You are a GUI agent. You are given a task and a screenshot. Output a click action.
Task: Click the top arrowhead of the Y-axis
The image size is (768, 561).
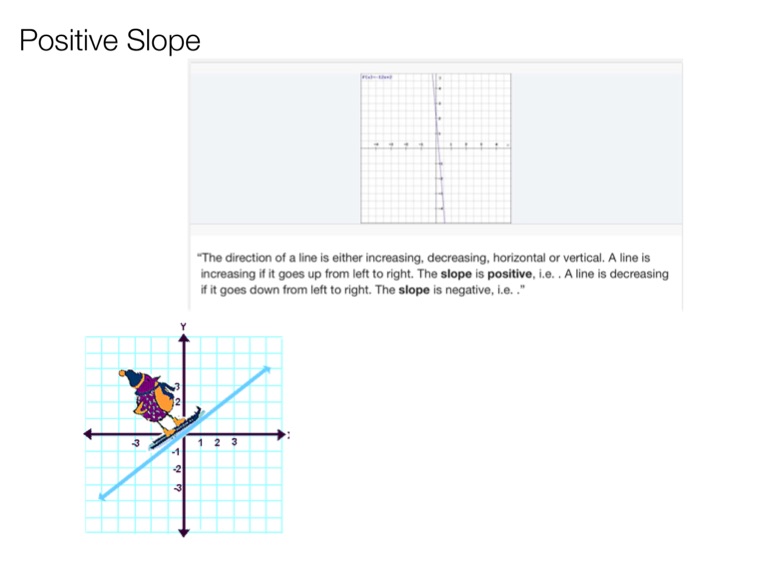pyautogui.click(x=183, y=337)
